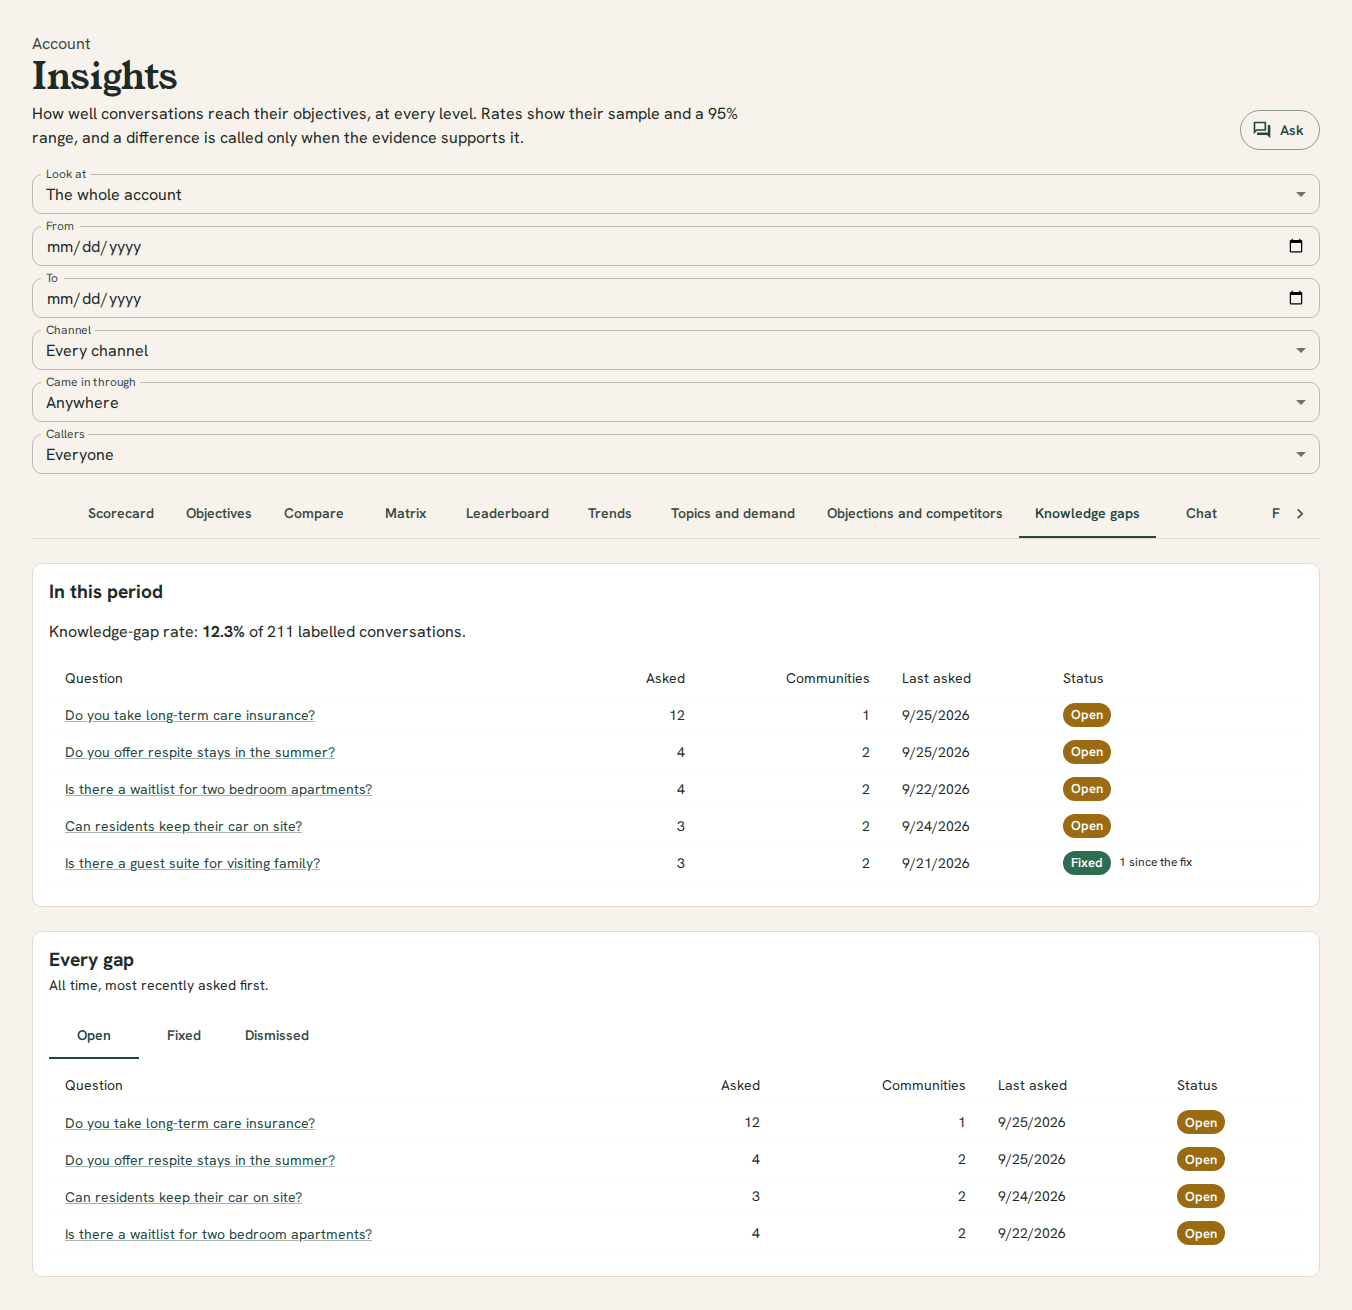Open the From date calendar picker icon
Screen dimensions: 1352x1310
click(1296, 246)
